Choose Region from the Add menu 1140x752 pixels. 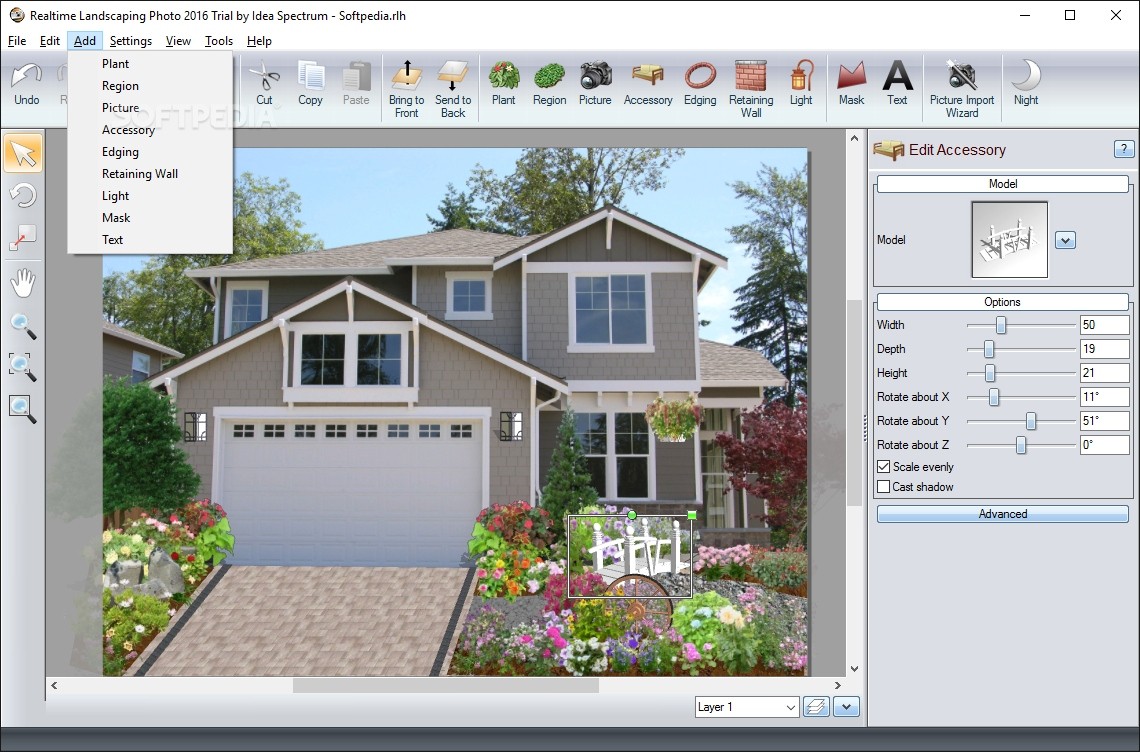pyautogui.click(x=150, y=86)
